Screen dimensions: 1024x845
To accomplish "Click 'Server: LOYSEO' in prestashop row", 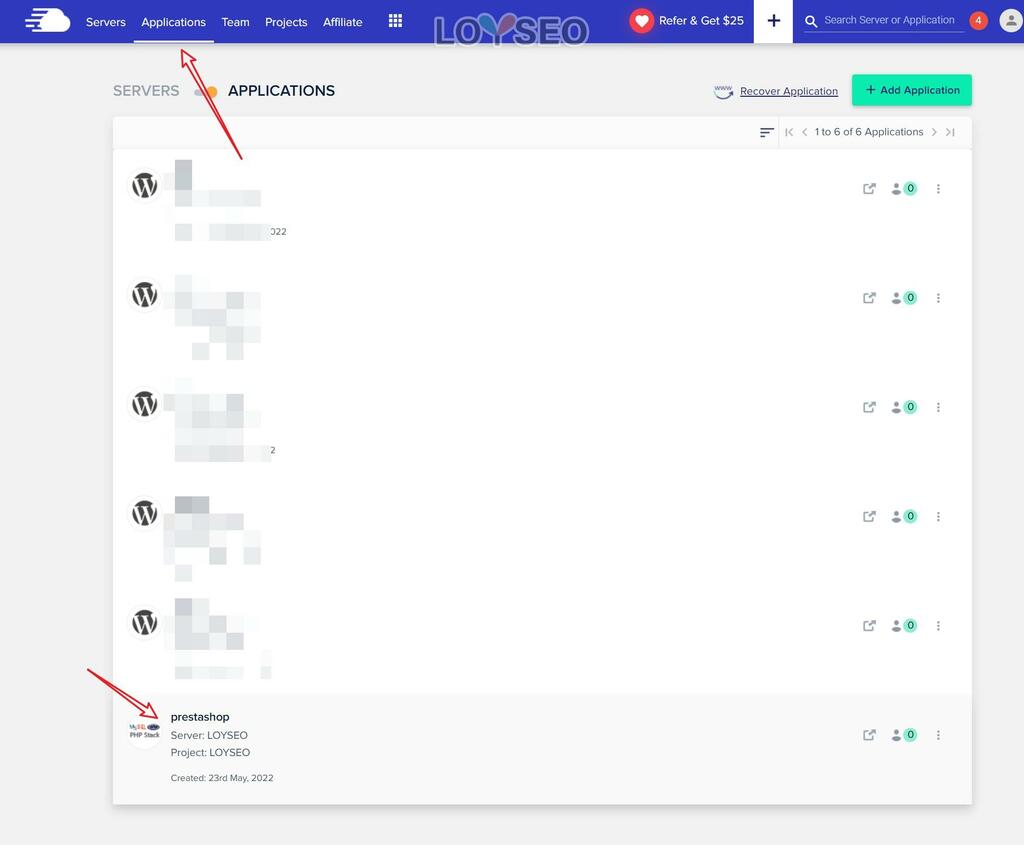I will (x=209, y=735).
